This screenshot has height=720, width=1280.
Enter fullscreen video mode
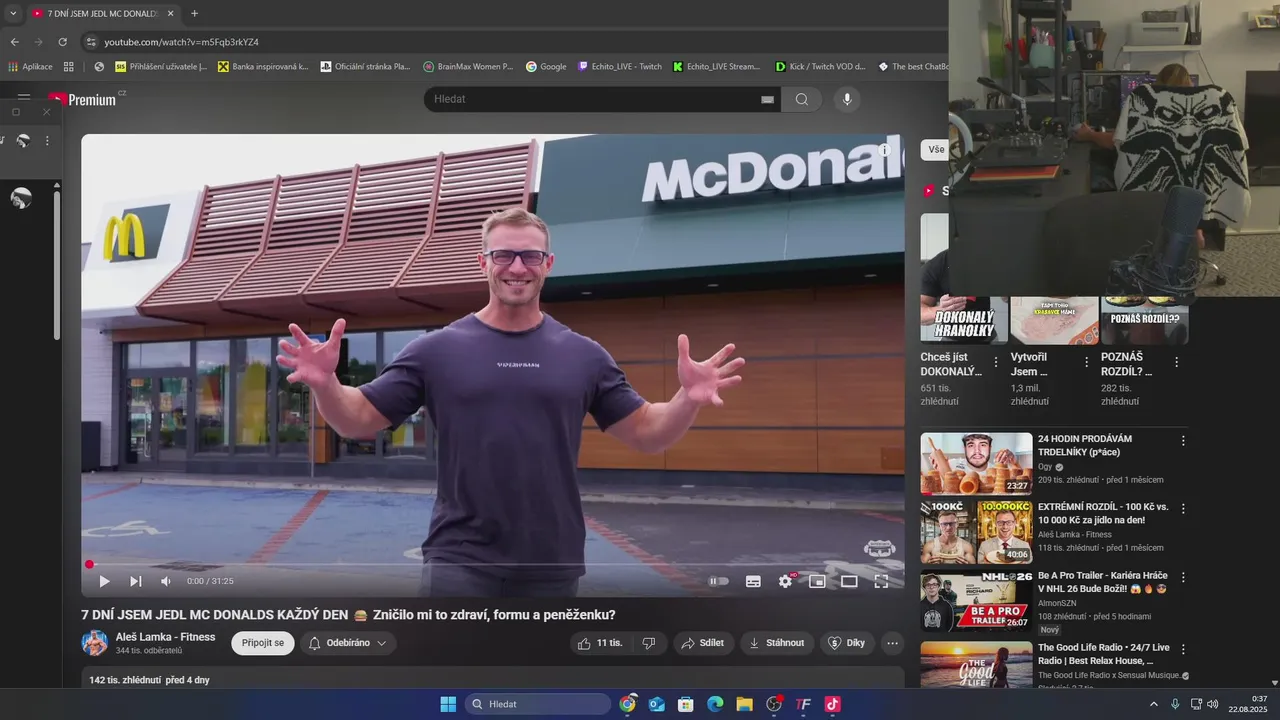[881, 581]
